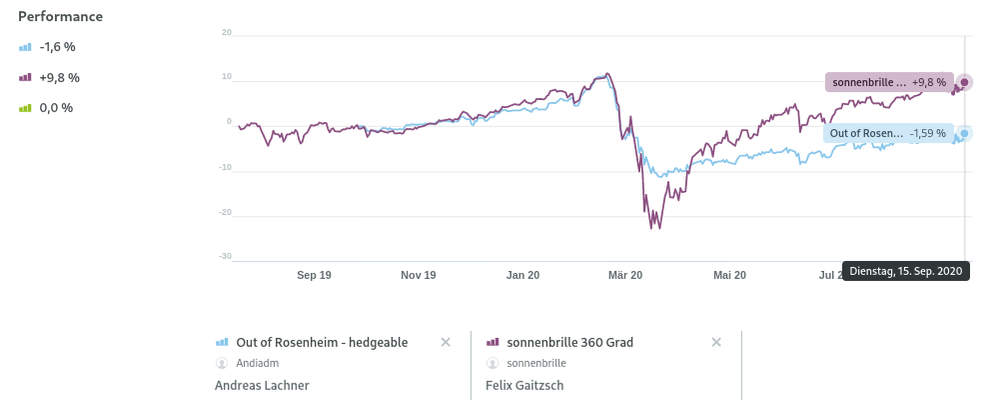Open the Out of Rosenheim - hedgeable wikifolio

pyautogui.click(x=322, y=342)
